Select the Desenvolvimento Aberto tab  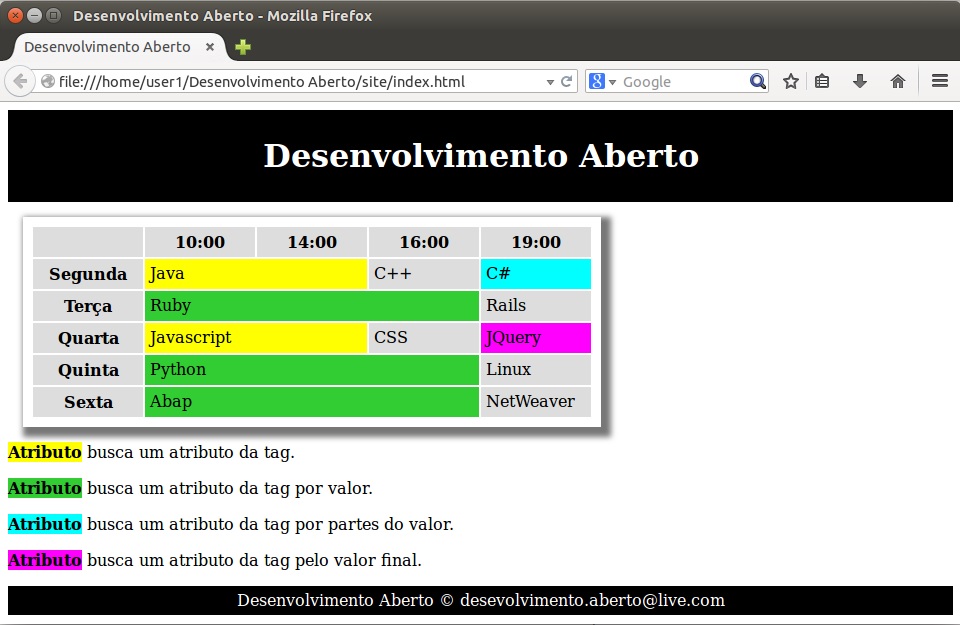[107, 47]
